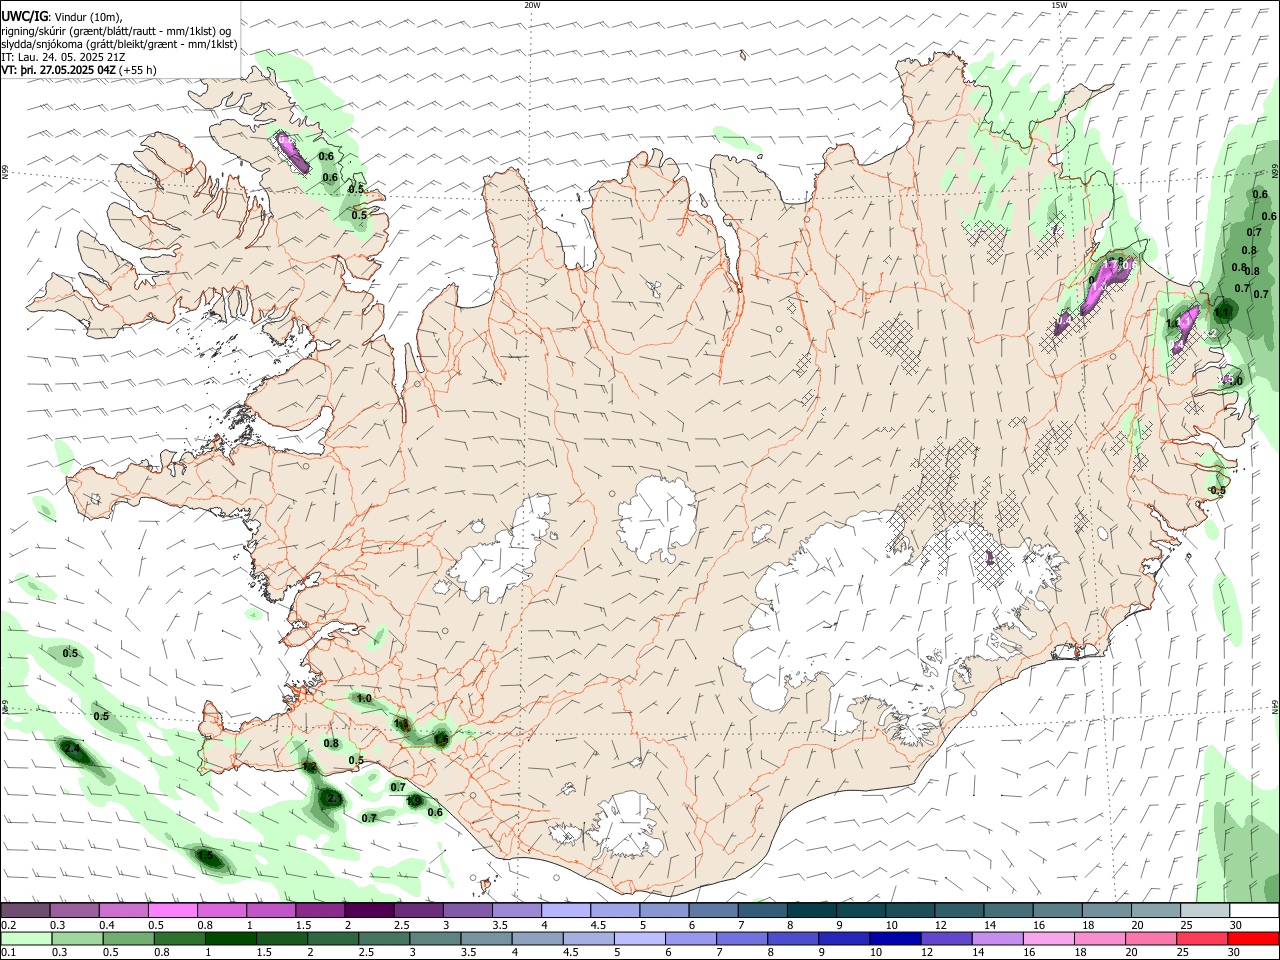This screenshot has height=960, width=1280.
Task: Click the medium green 0.5 rain-scale swatch
Action: (129, 938)
